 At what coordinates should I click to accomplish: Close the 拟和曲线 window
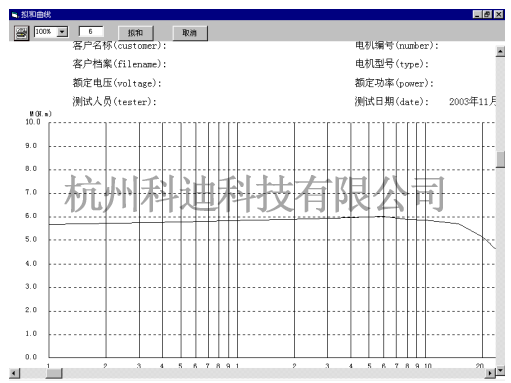pos(498,15)
